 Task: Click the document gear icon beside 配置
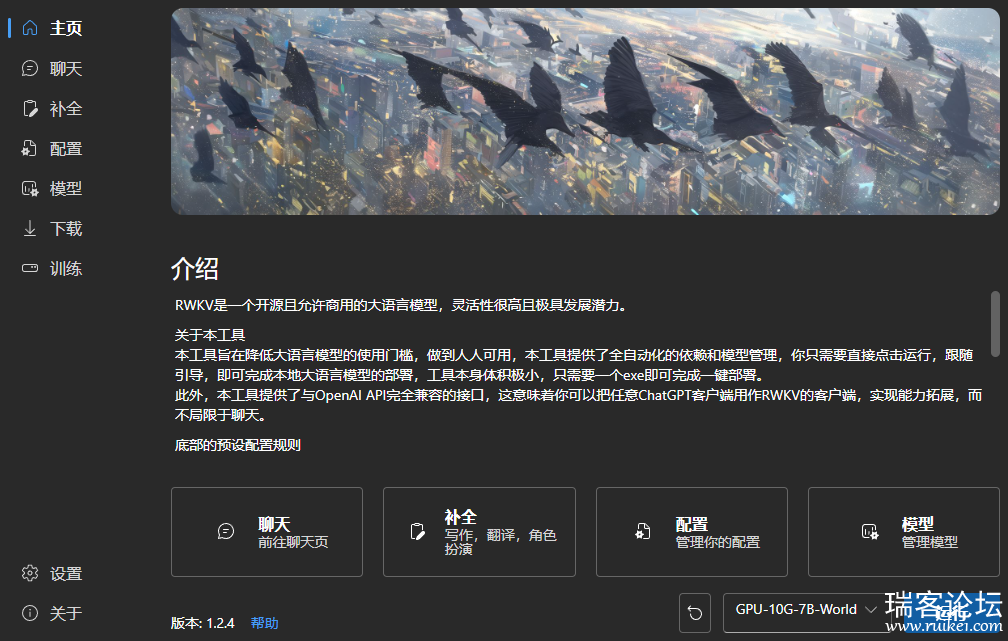tap(30, 148)
